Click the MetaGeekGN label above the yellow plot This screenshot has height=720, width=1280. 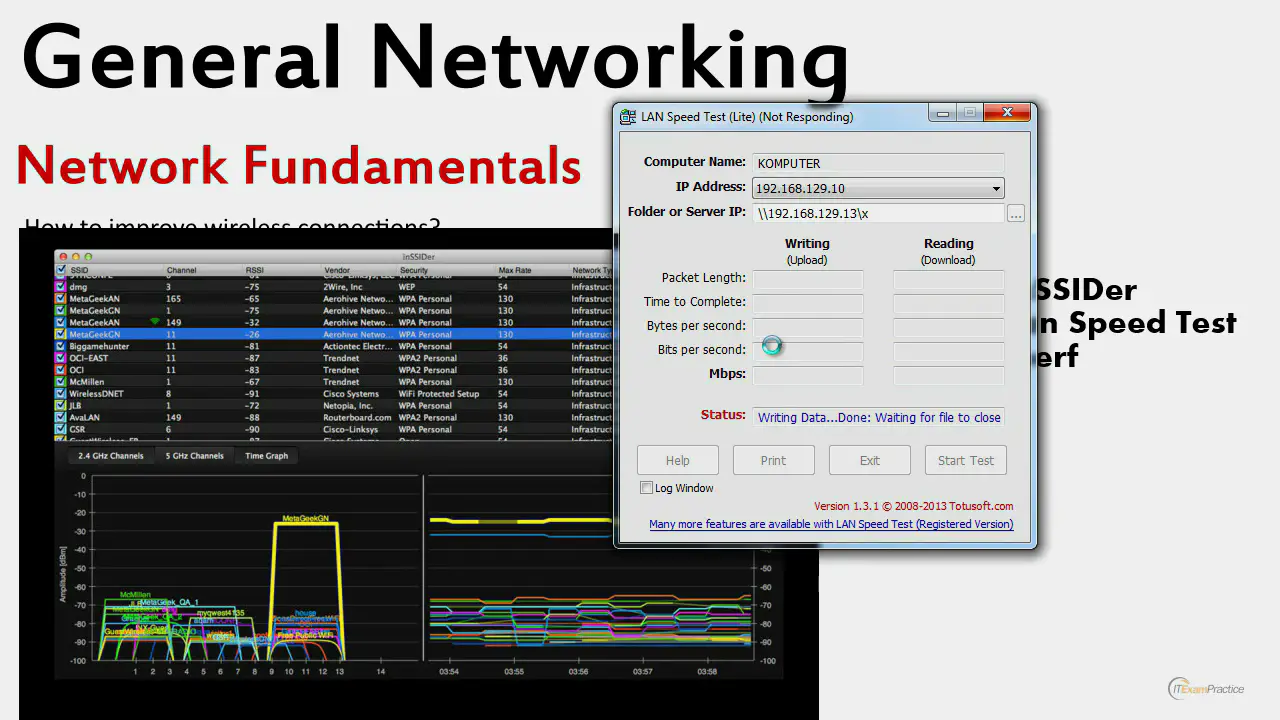[x=306, y=519]
